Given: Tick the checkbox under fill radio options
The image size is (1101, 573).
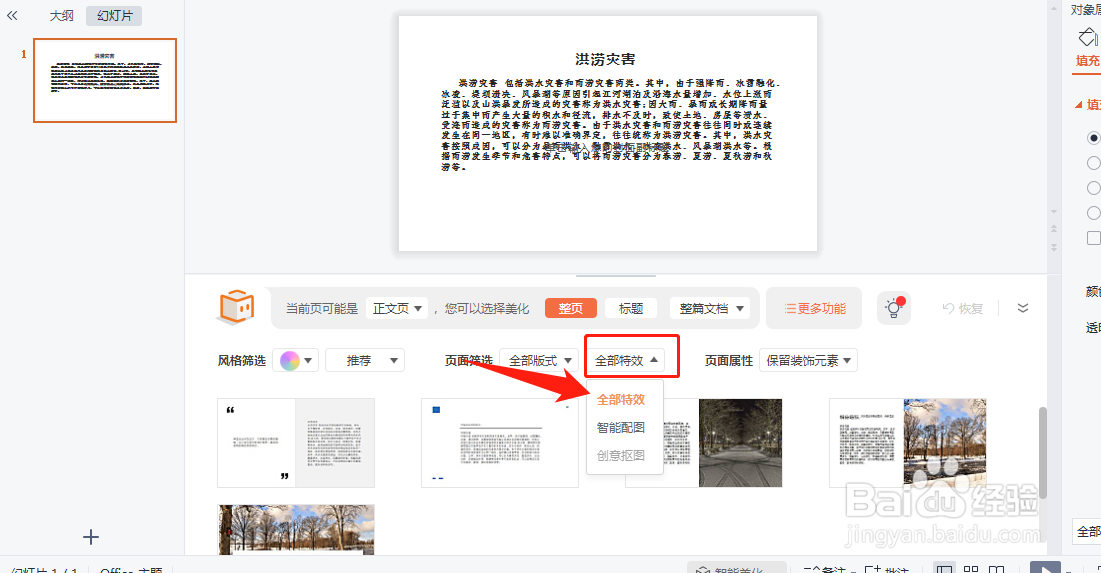Looking at the screenshot, I should [1093, 238].
